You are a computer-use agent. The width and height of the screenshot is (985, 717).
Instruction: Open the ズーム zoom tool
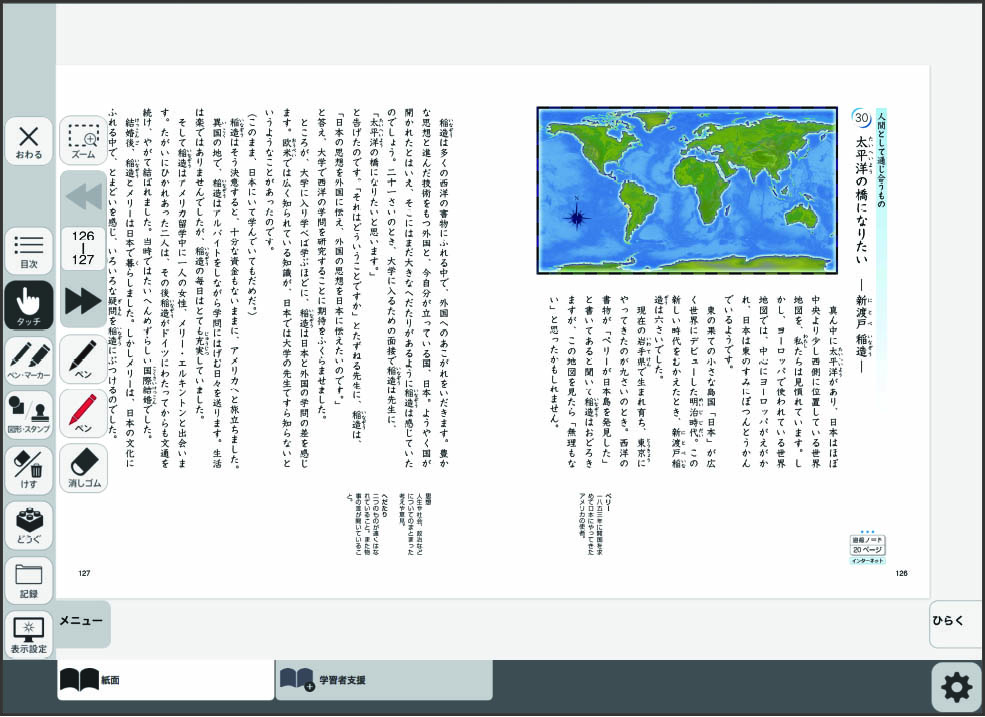[x=84, y=141]
